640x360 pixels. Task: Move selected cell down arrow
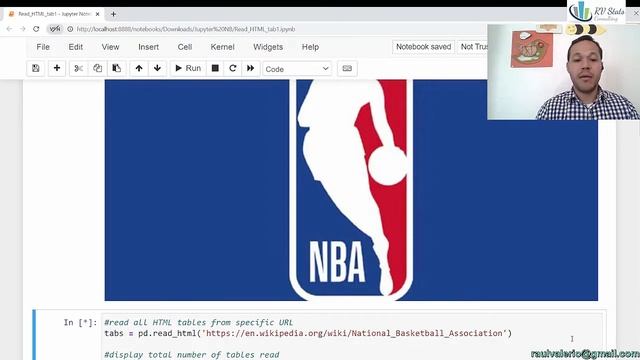click(x=157, y=68)
